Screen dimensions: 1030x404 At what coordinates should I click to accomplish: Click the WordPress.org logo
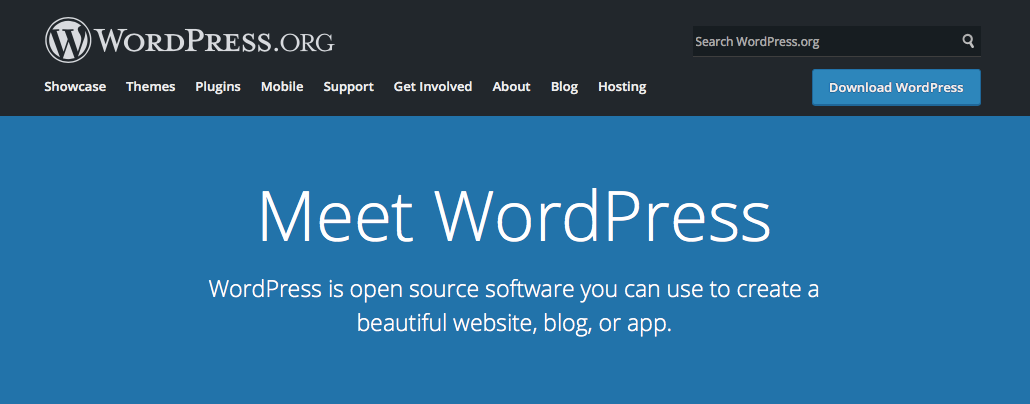point(190,40)
